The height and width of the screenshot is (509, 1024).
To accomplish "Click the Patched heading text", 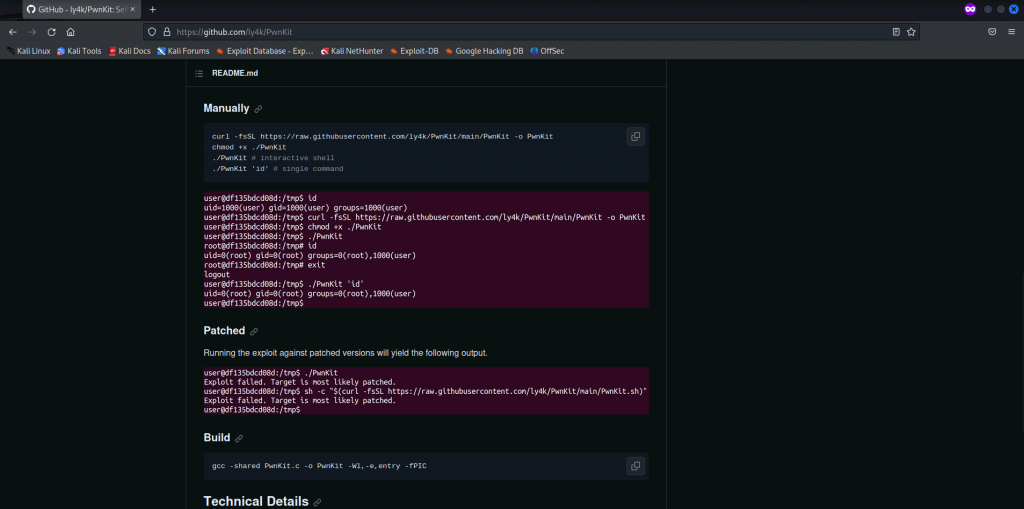I will (225, 331).
